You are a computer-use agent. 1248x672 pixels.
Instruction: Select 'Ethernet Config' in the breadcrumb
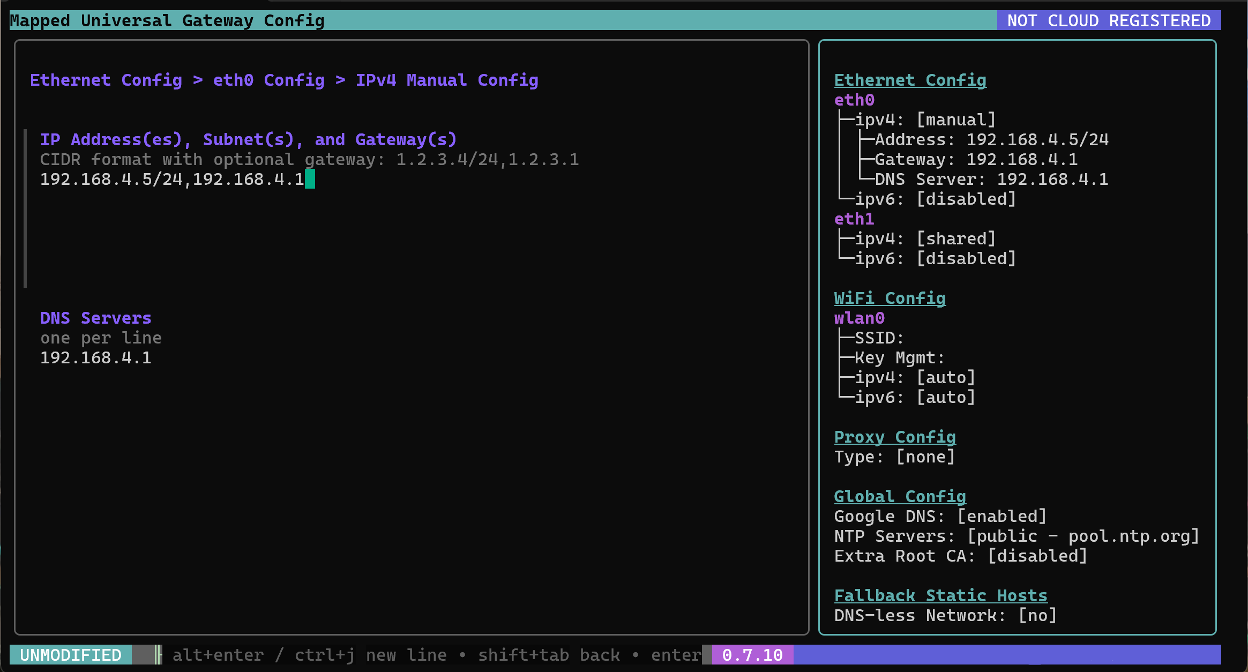tap(106, 80)
